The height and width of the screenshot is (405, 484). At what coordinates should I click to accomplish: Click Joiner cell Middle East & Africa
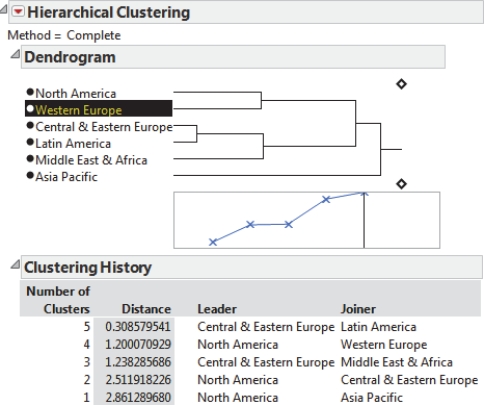[397, 362]
